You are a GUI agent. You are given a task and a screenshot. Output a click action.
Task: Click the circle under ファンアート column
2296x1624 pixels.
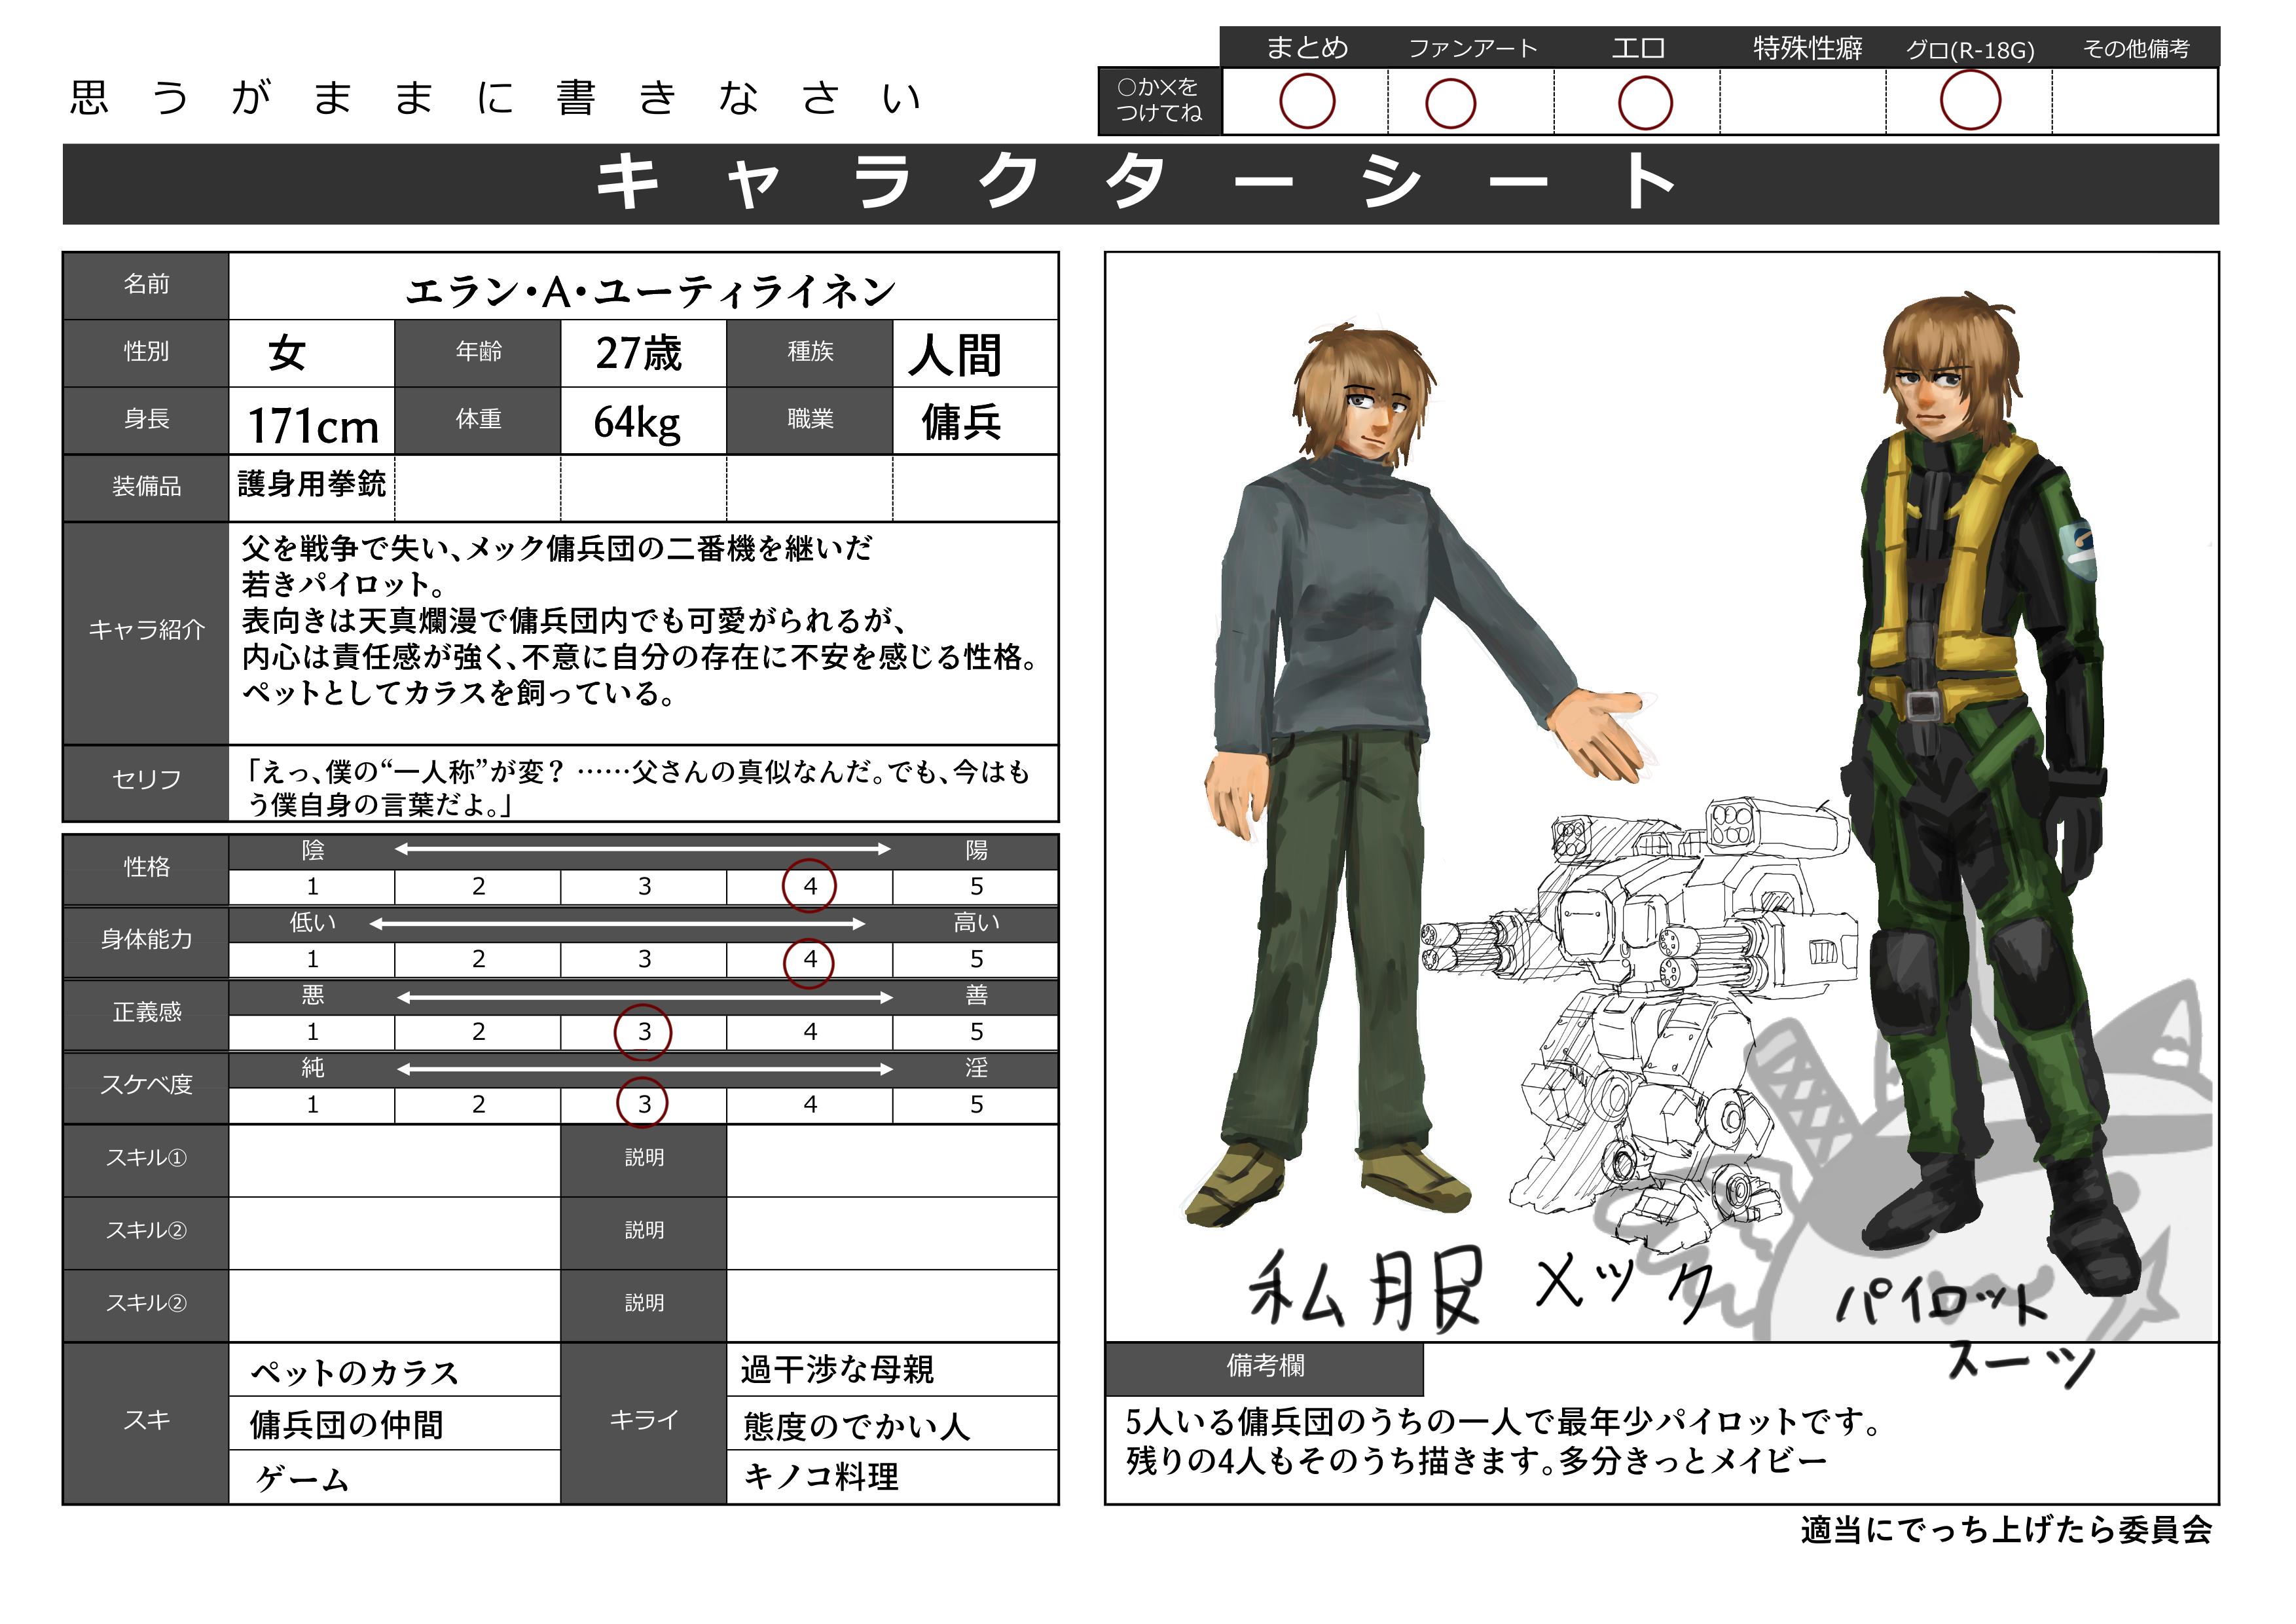[1449, 104]
